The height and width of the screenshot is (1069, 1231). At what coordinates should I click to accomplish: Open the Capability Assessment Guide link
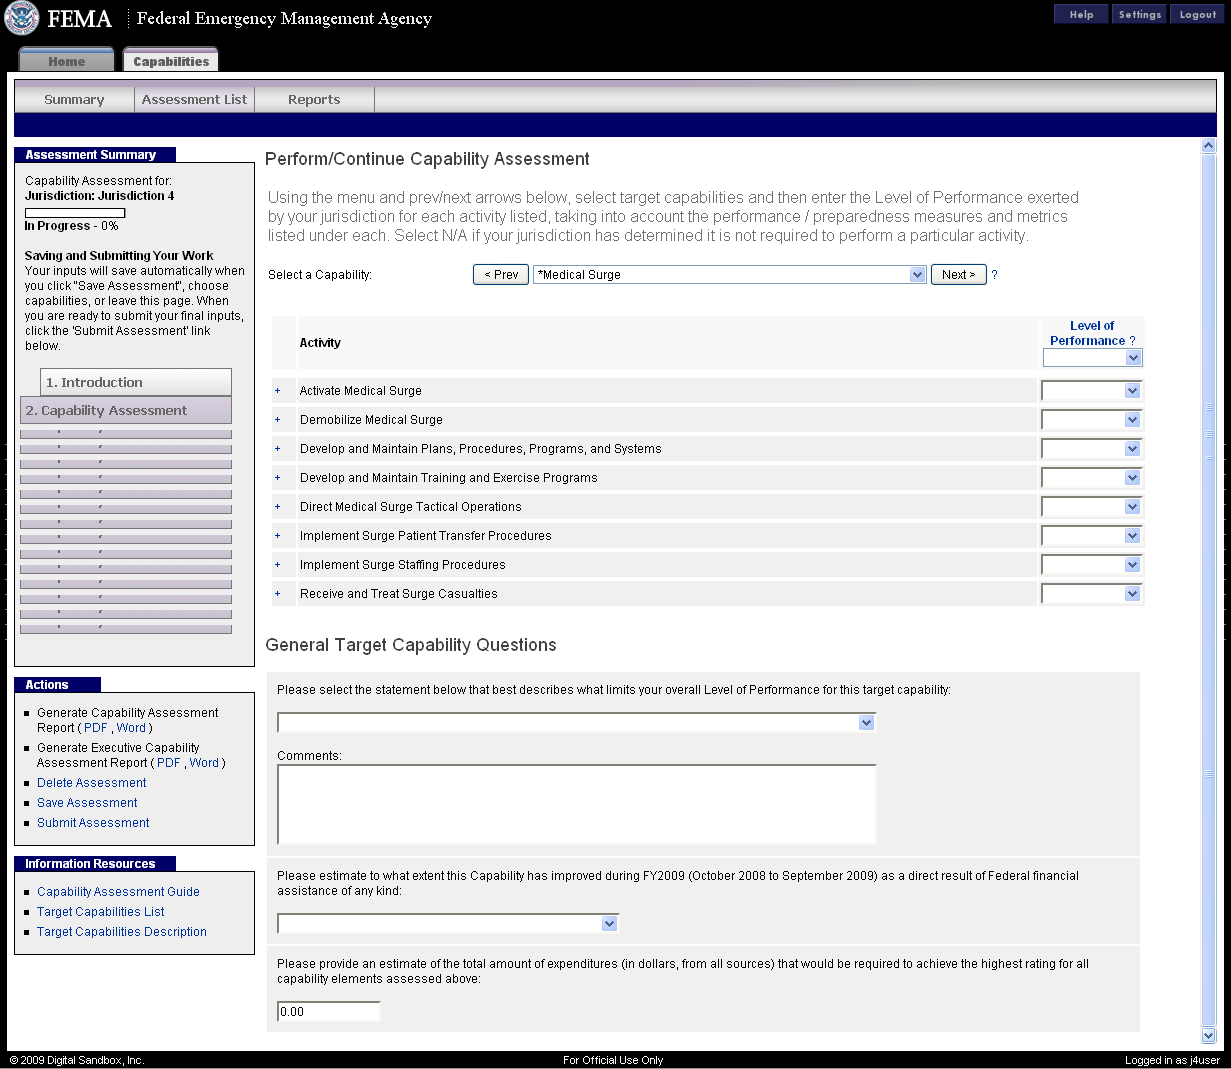tap(118, 892)
